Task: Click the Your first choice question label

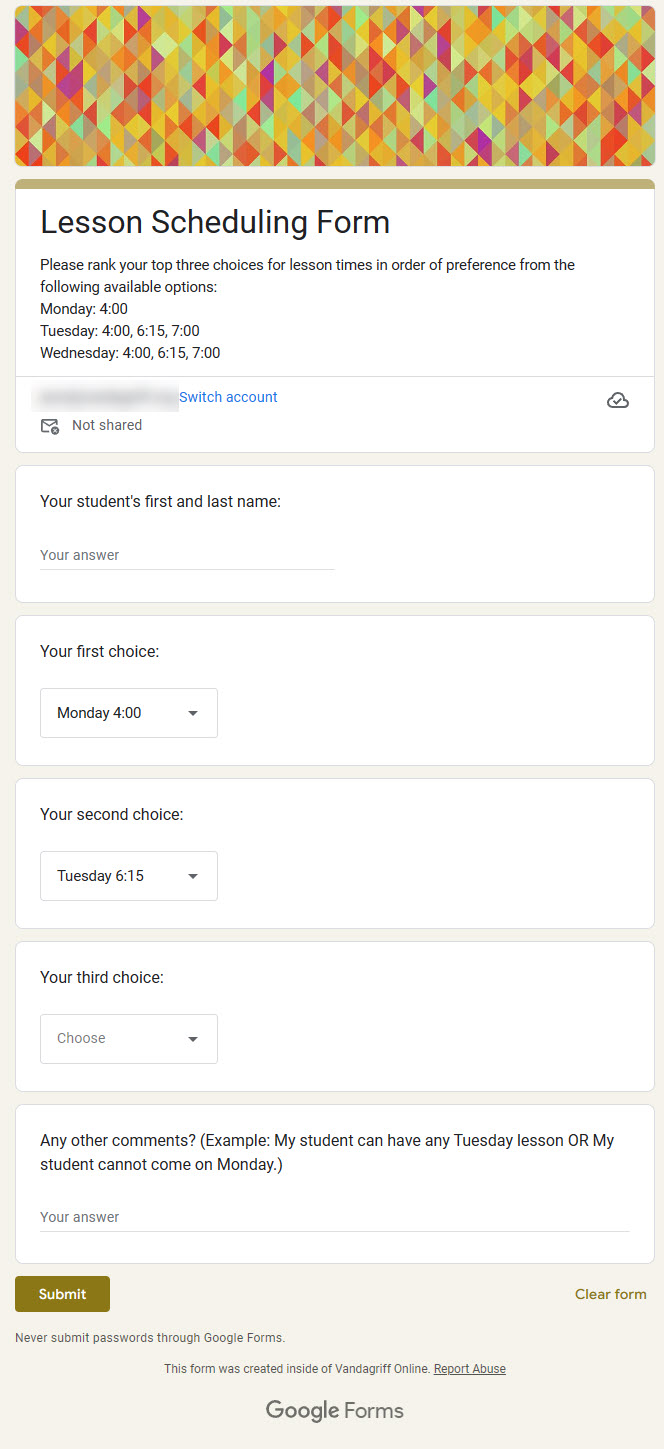Action: pyautogui.click(x=100, y=651)
